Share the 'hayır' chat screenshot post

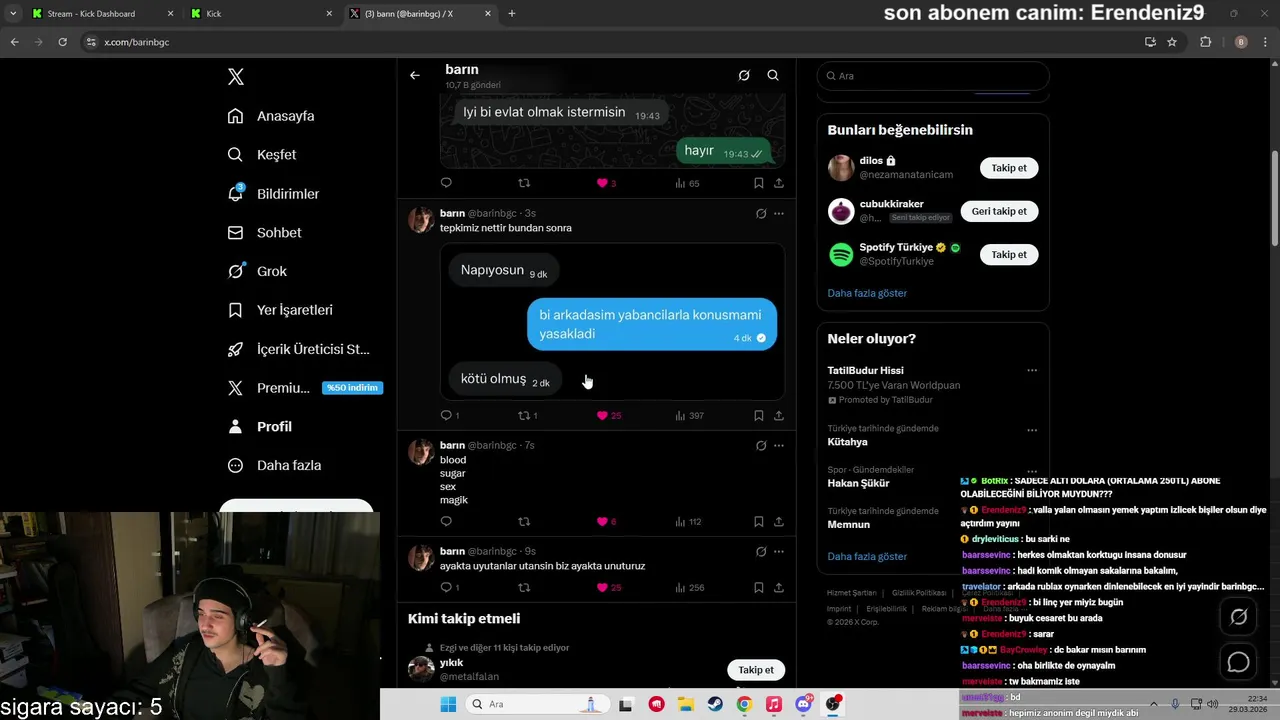[x=779, y=183]
